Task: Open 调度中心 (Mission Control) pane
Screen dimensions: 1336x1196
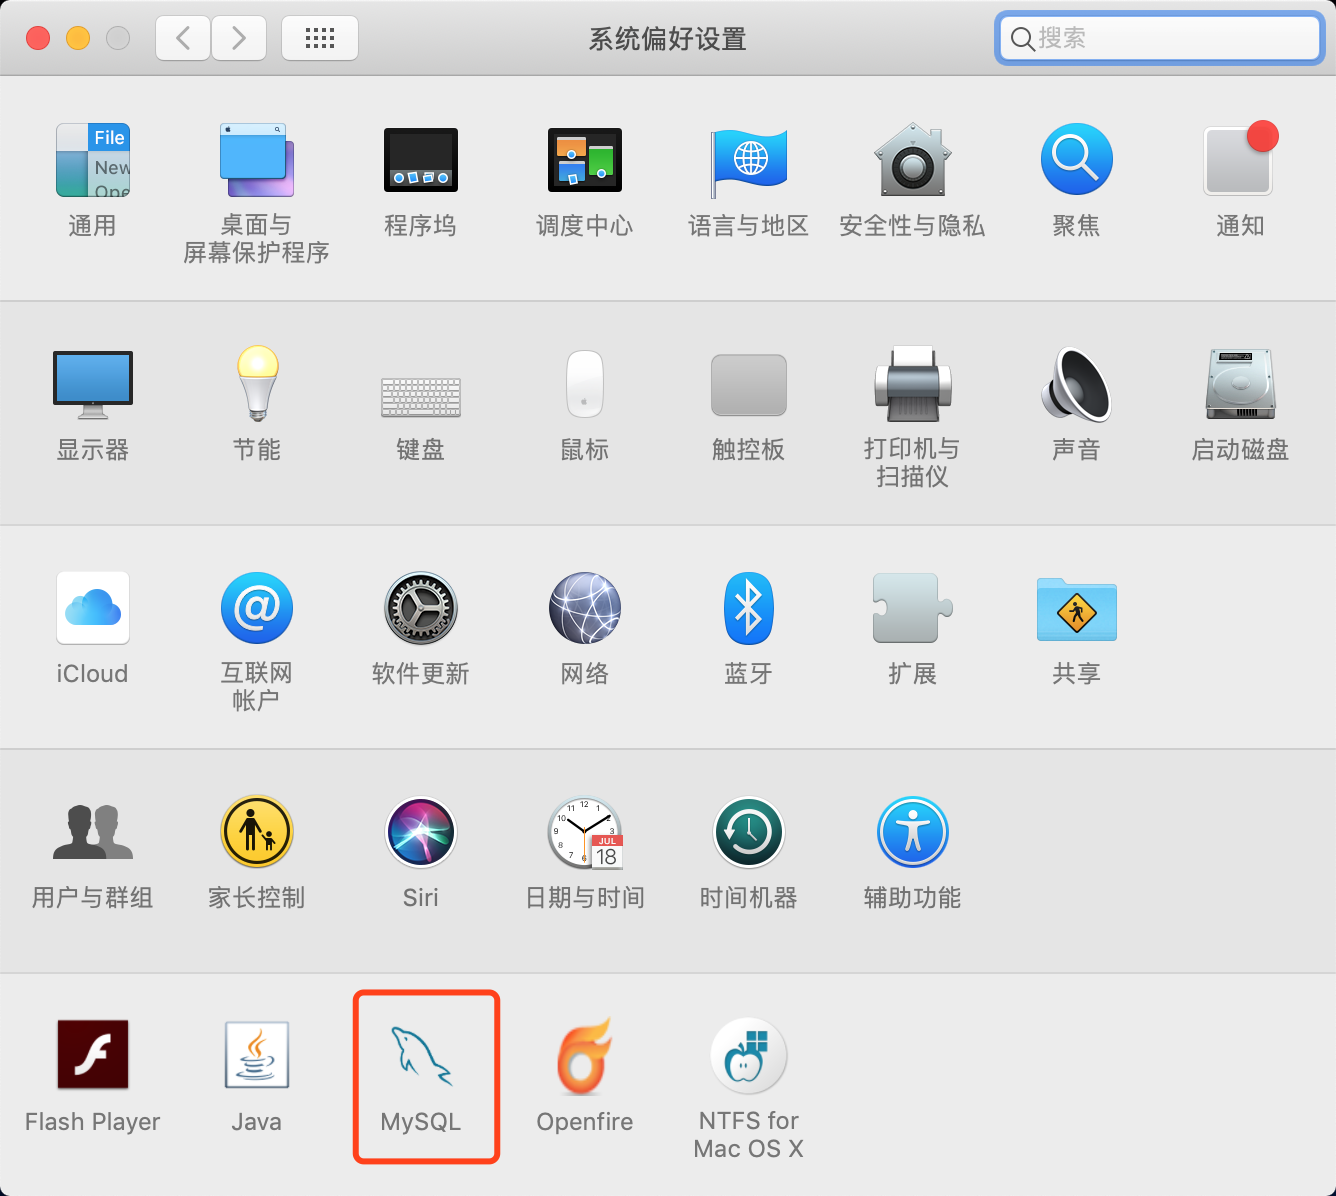Action: pyautogui.click(x=585, y=160)
